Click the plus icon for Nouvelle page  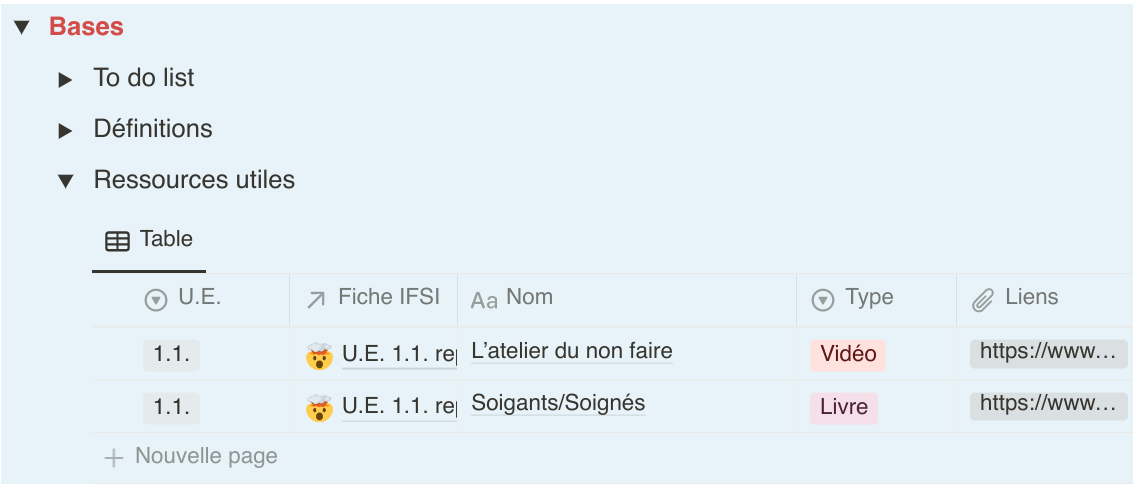click(x=114, y=458)
